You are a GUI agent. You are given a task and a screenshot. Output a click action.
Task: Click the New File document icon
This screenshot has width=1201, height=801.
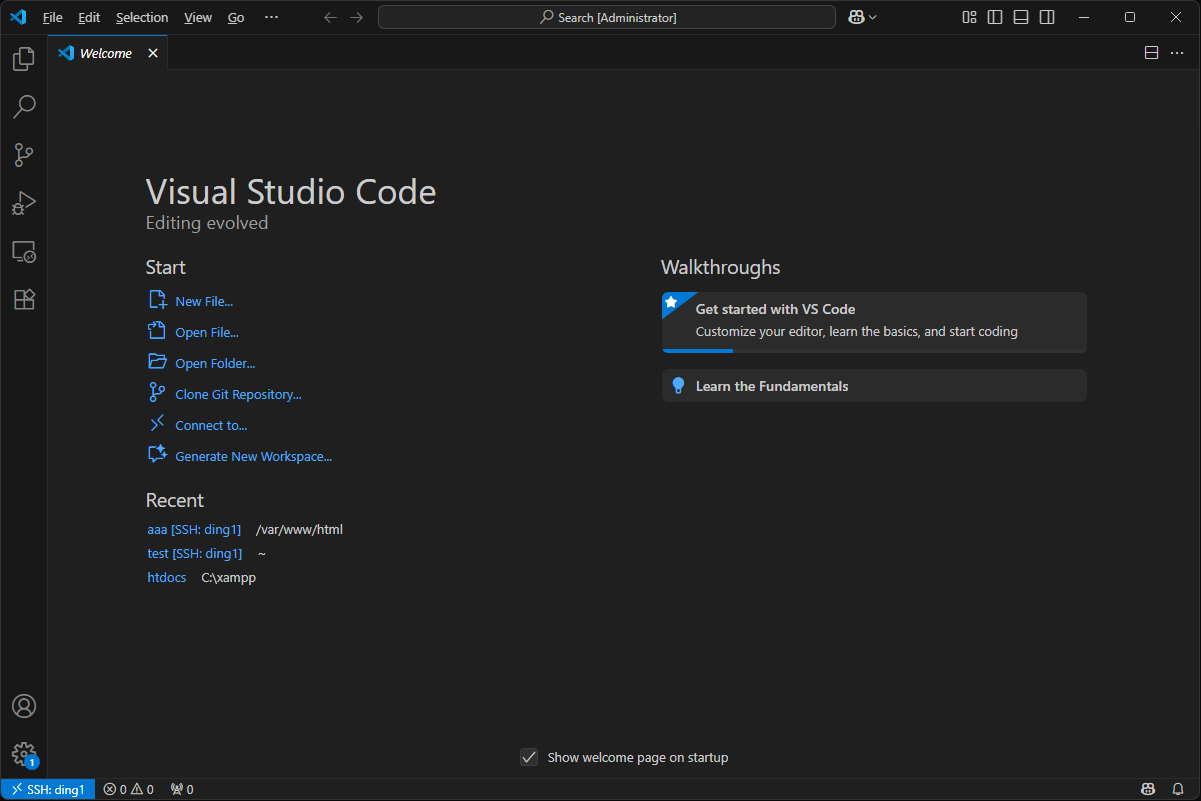point(157,300)
